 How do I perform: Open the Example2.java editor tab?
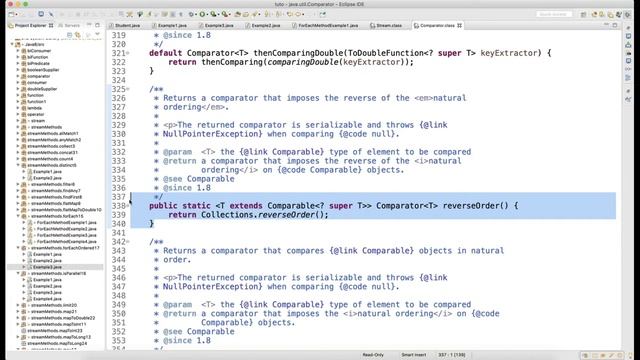263,25
